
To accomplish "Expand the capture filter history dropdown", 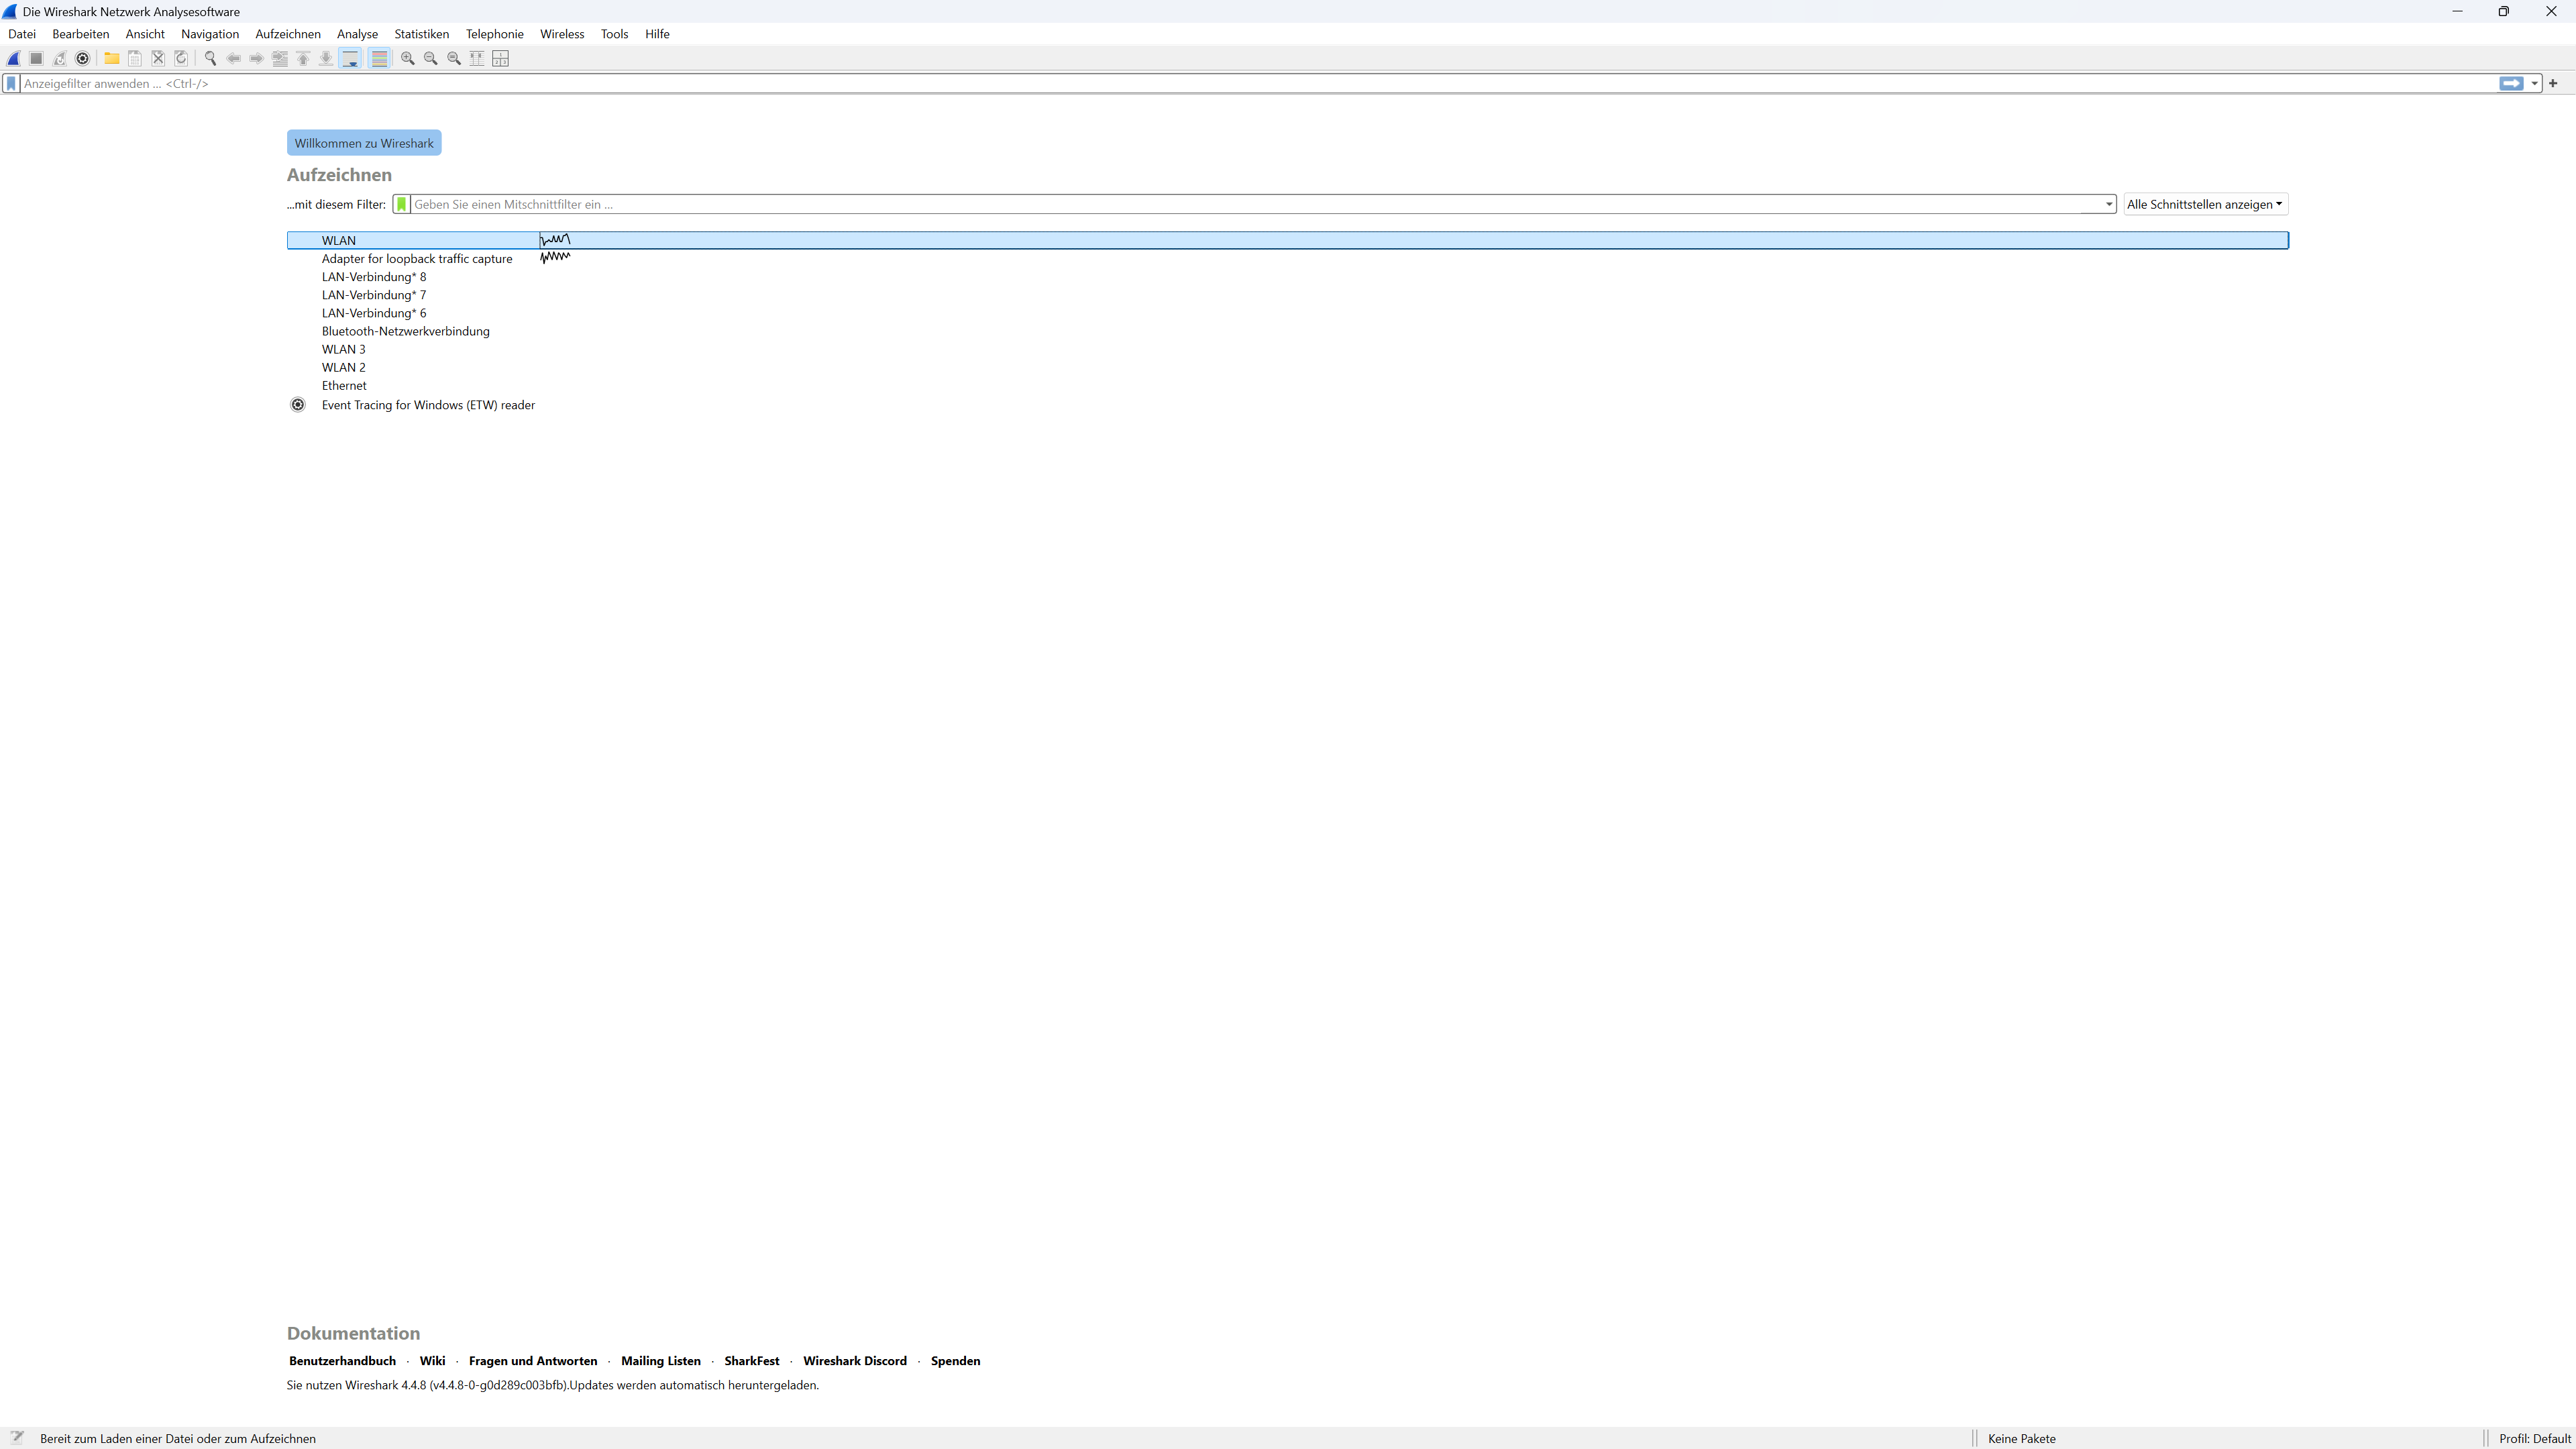I will (2109, 204).
